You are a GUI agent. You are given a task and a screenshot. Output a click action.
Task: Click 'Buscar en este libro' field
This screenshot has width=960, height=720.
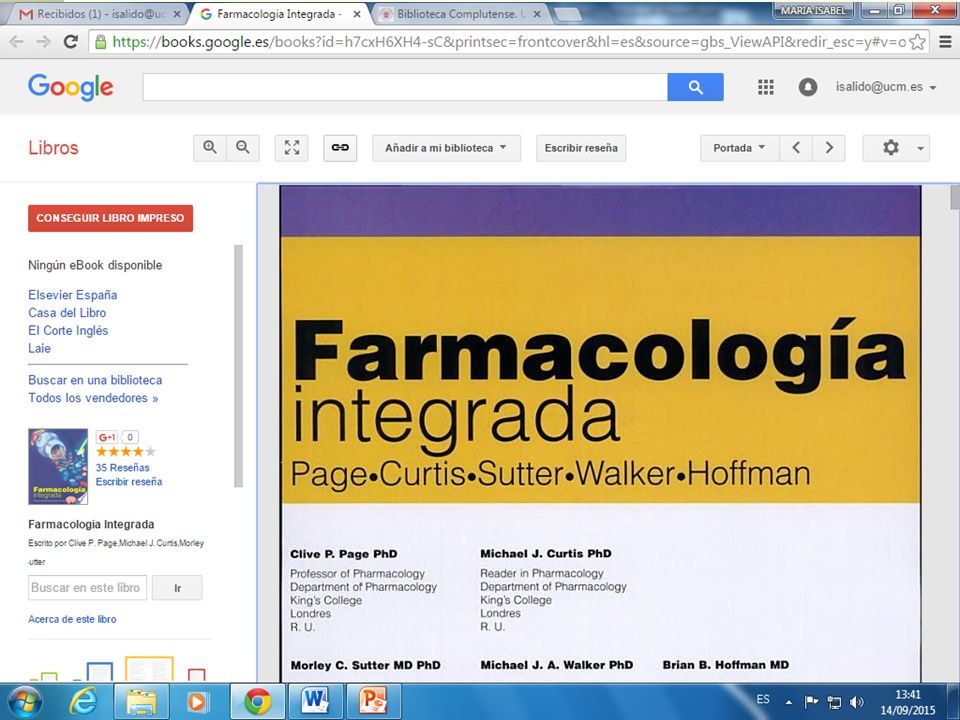point(88,588)
